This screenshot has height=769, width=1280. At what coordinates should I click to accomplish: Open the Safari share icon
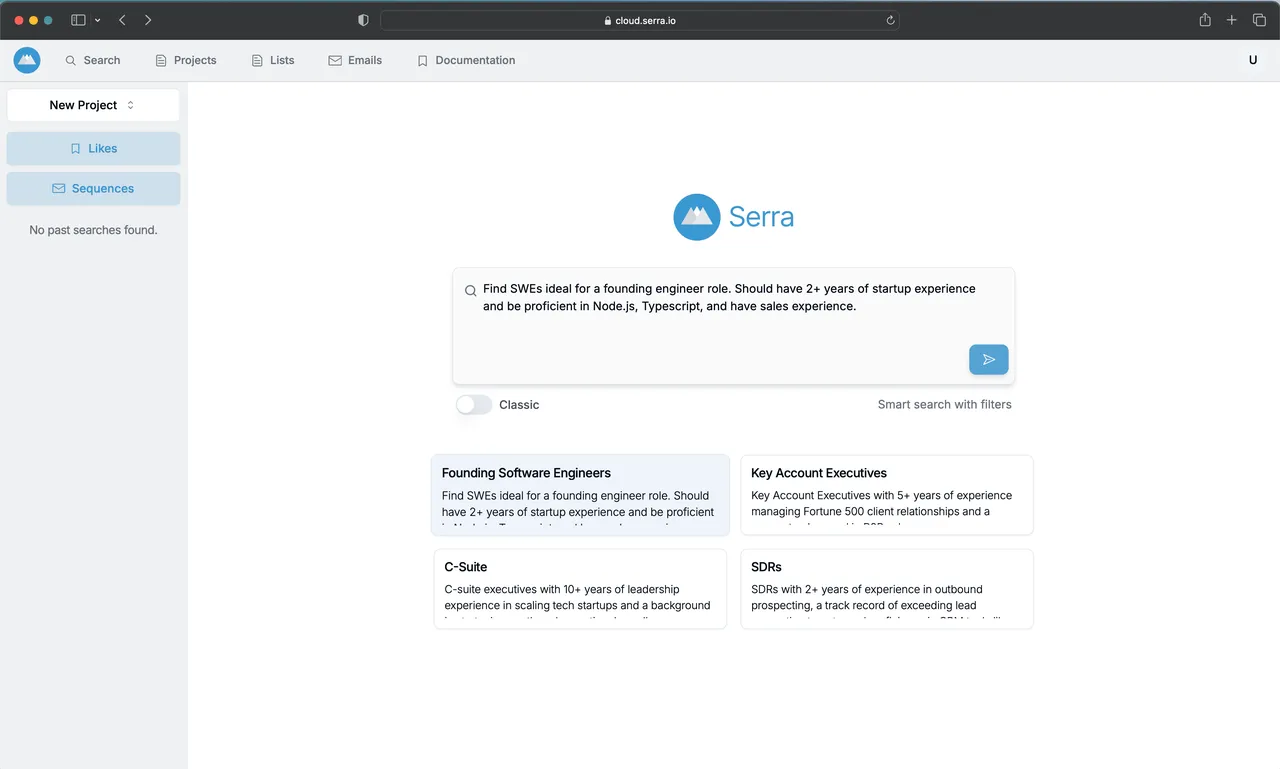(x=1205, y=20)
